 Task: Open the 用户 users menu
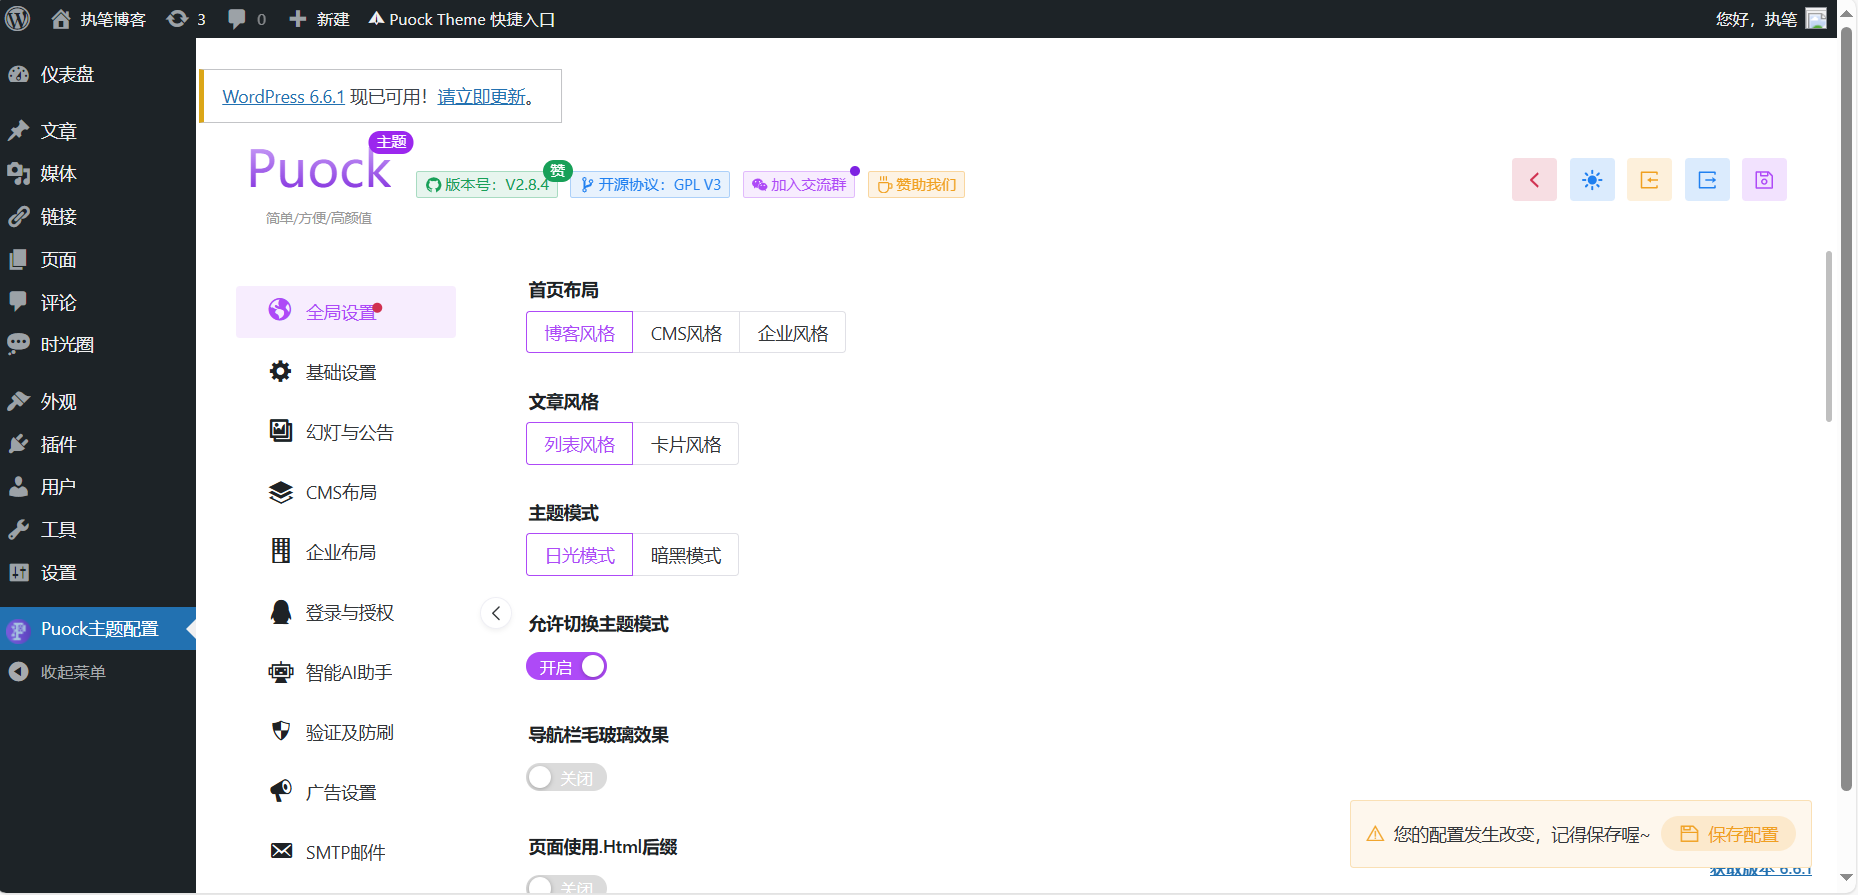(x=98, y=487)
